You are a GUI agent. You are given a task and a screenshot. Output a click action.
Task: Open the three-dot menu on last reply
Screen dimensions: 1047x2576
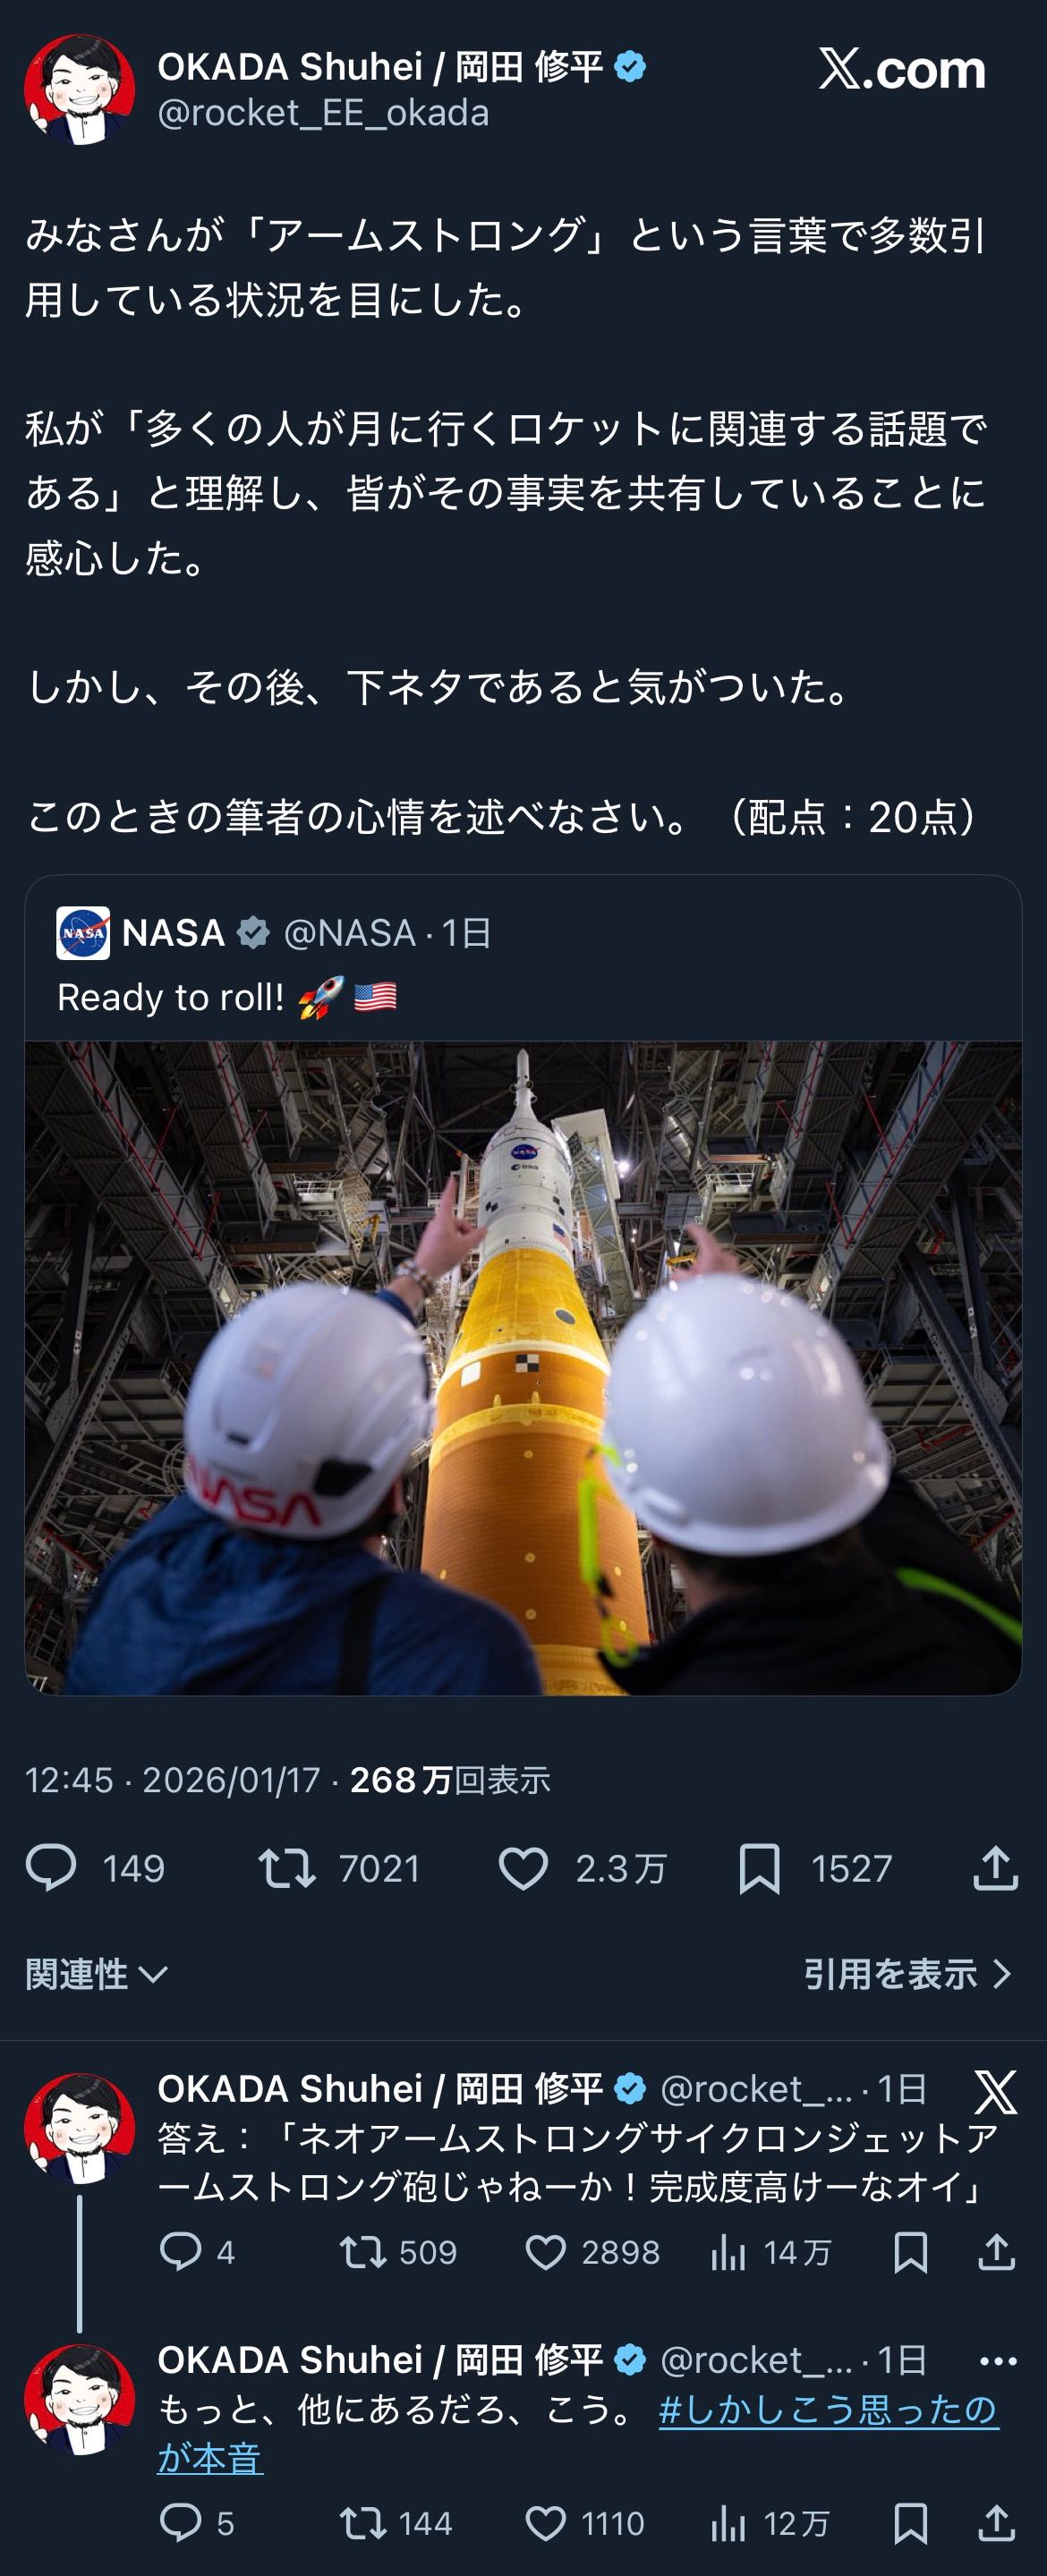pyautogui.click(x=998, y=2361)
